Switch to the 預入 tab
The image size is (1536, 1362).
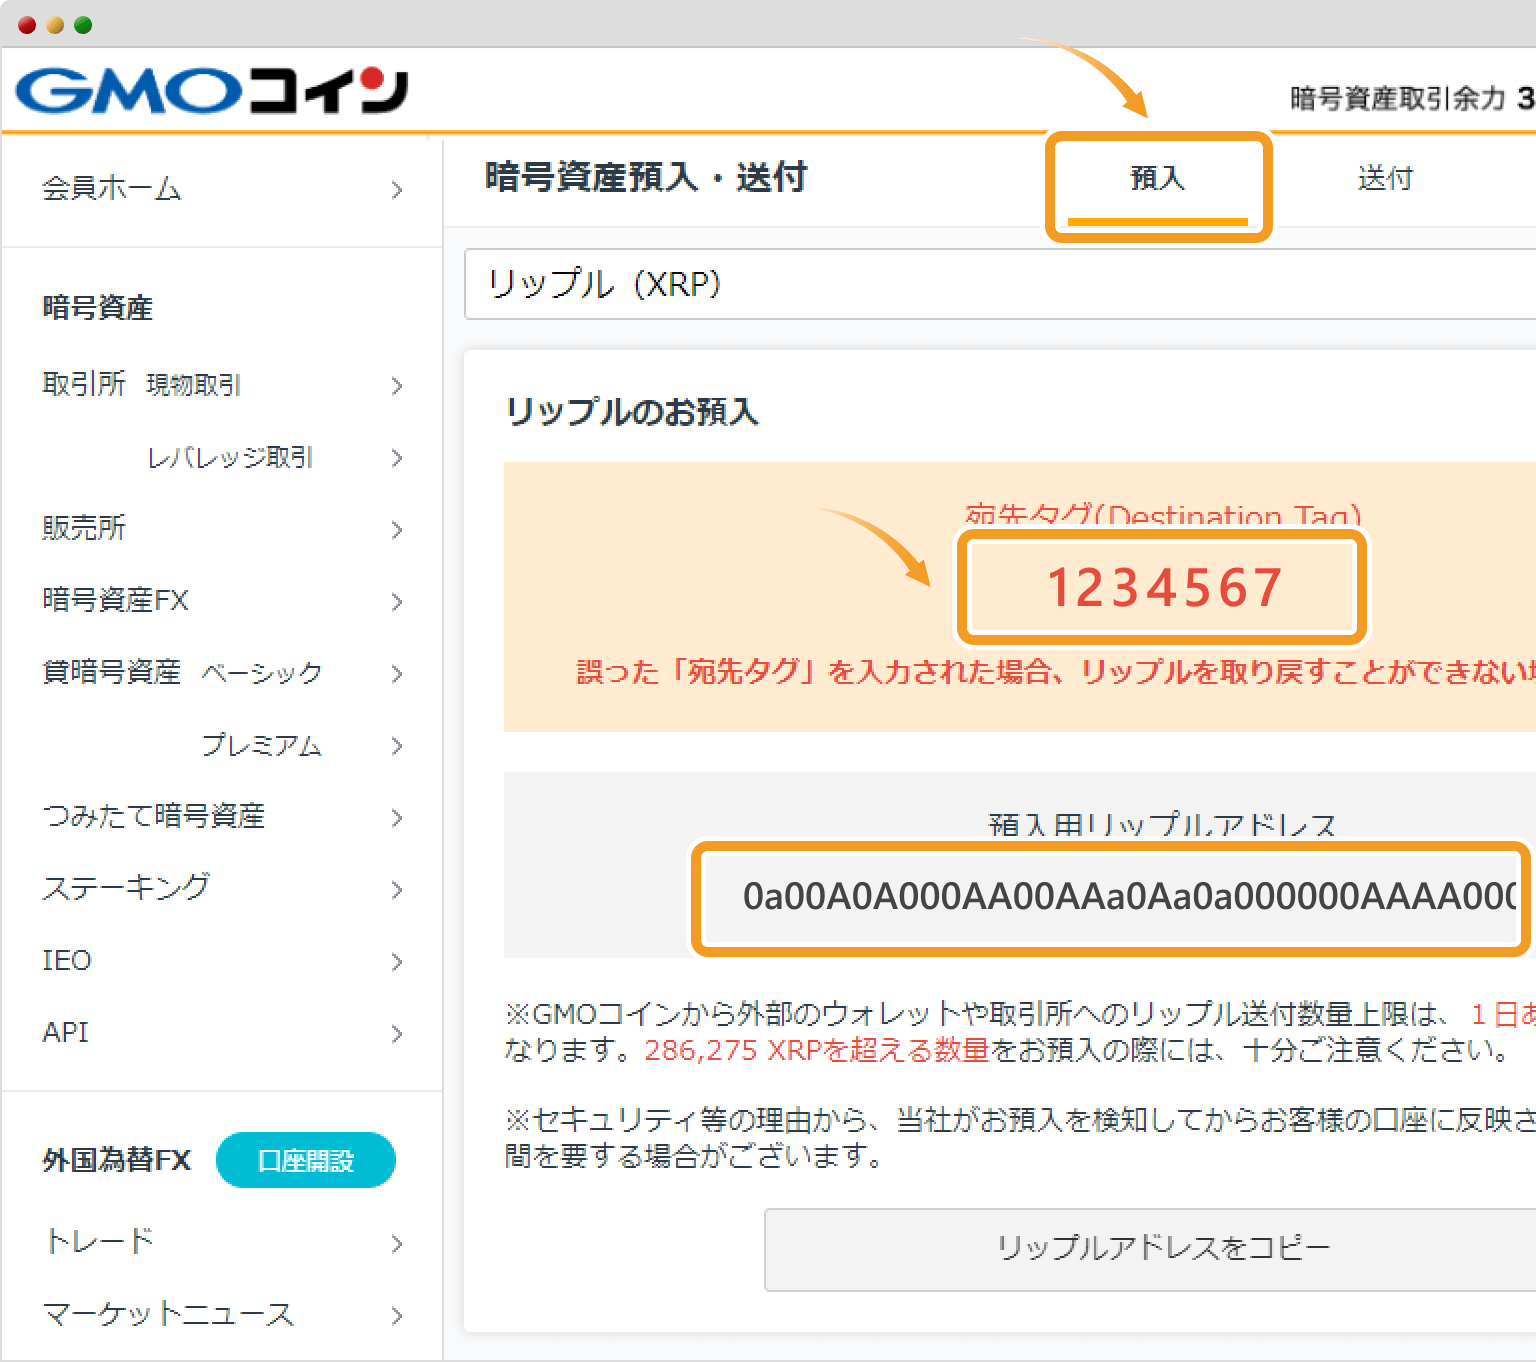pyautogui.click(x=1158, y=179)
